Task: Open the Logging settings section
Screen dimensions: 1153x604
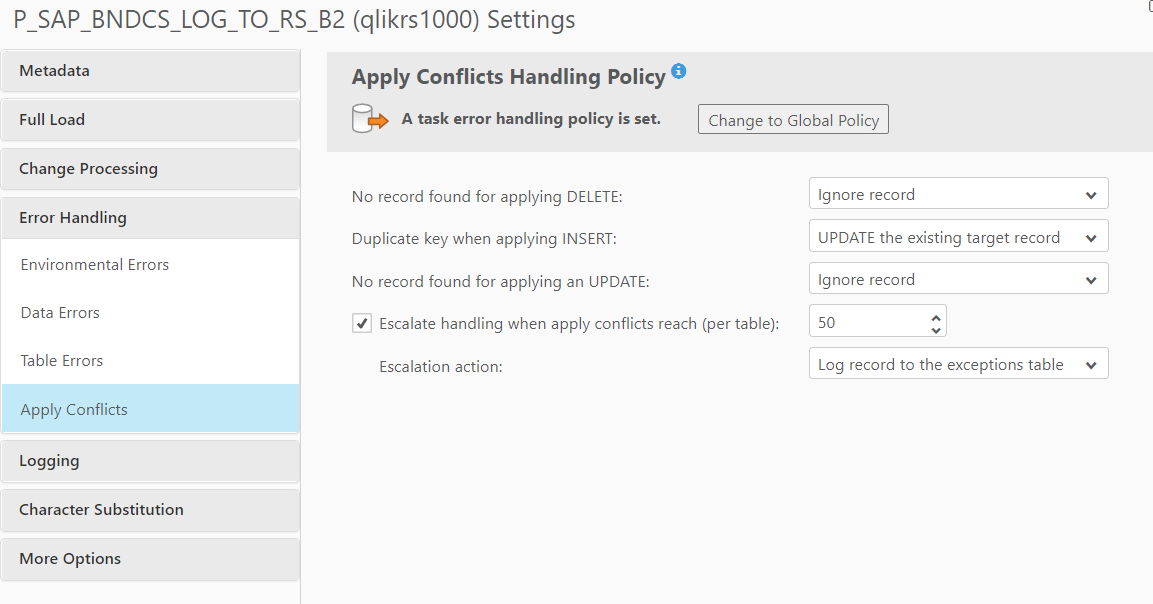Action: tap(150, 461)
